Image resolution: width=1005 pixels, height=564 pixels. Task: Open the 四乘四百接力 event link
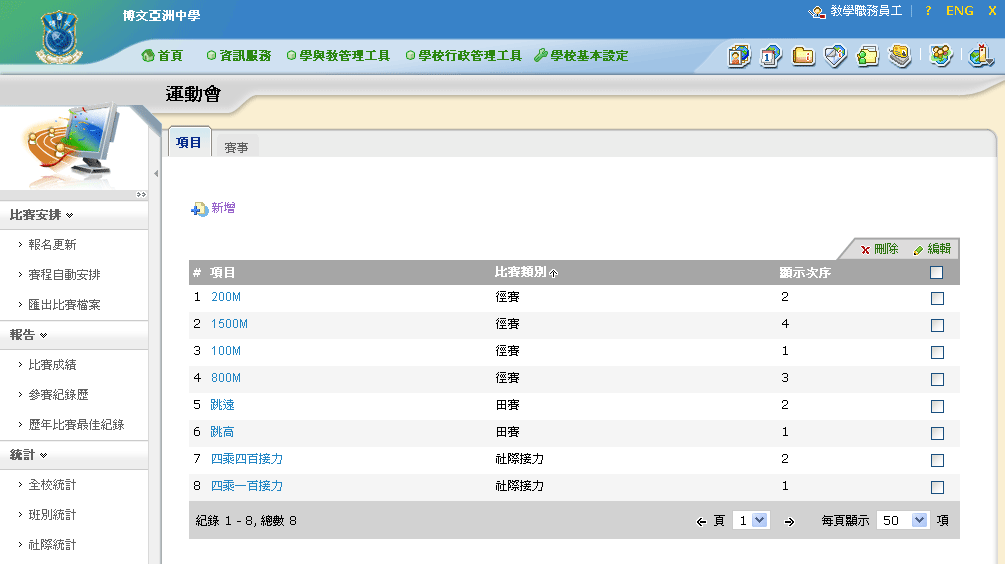(246, 459)
